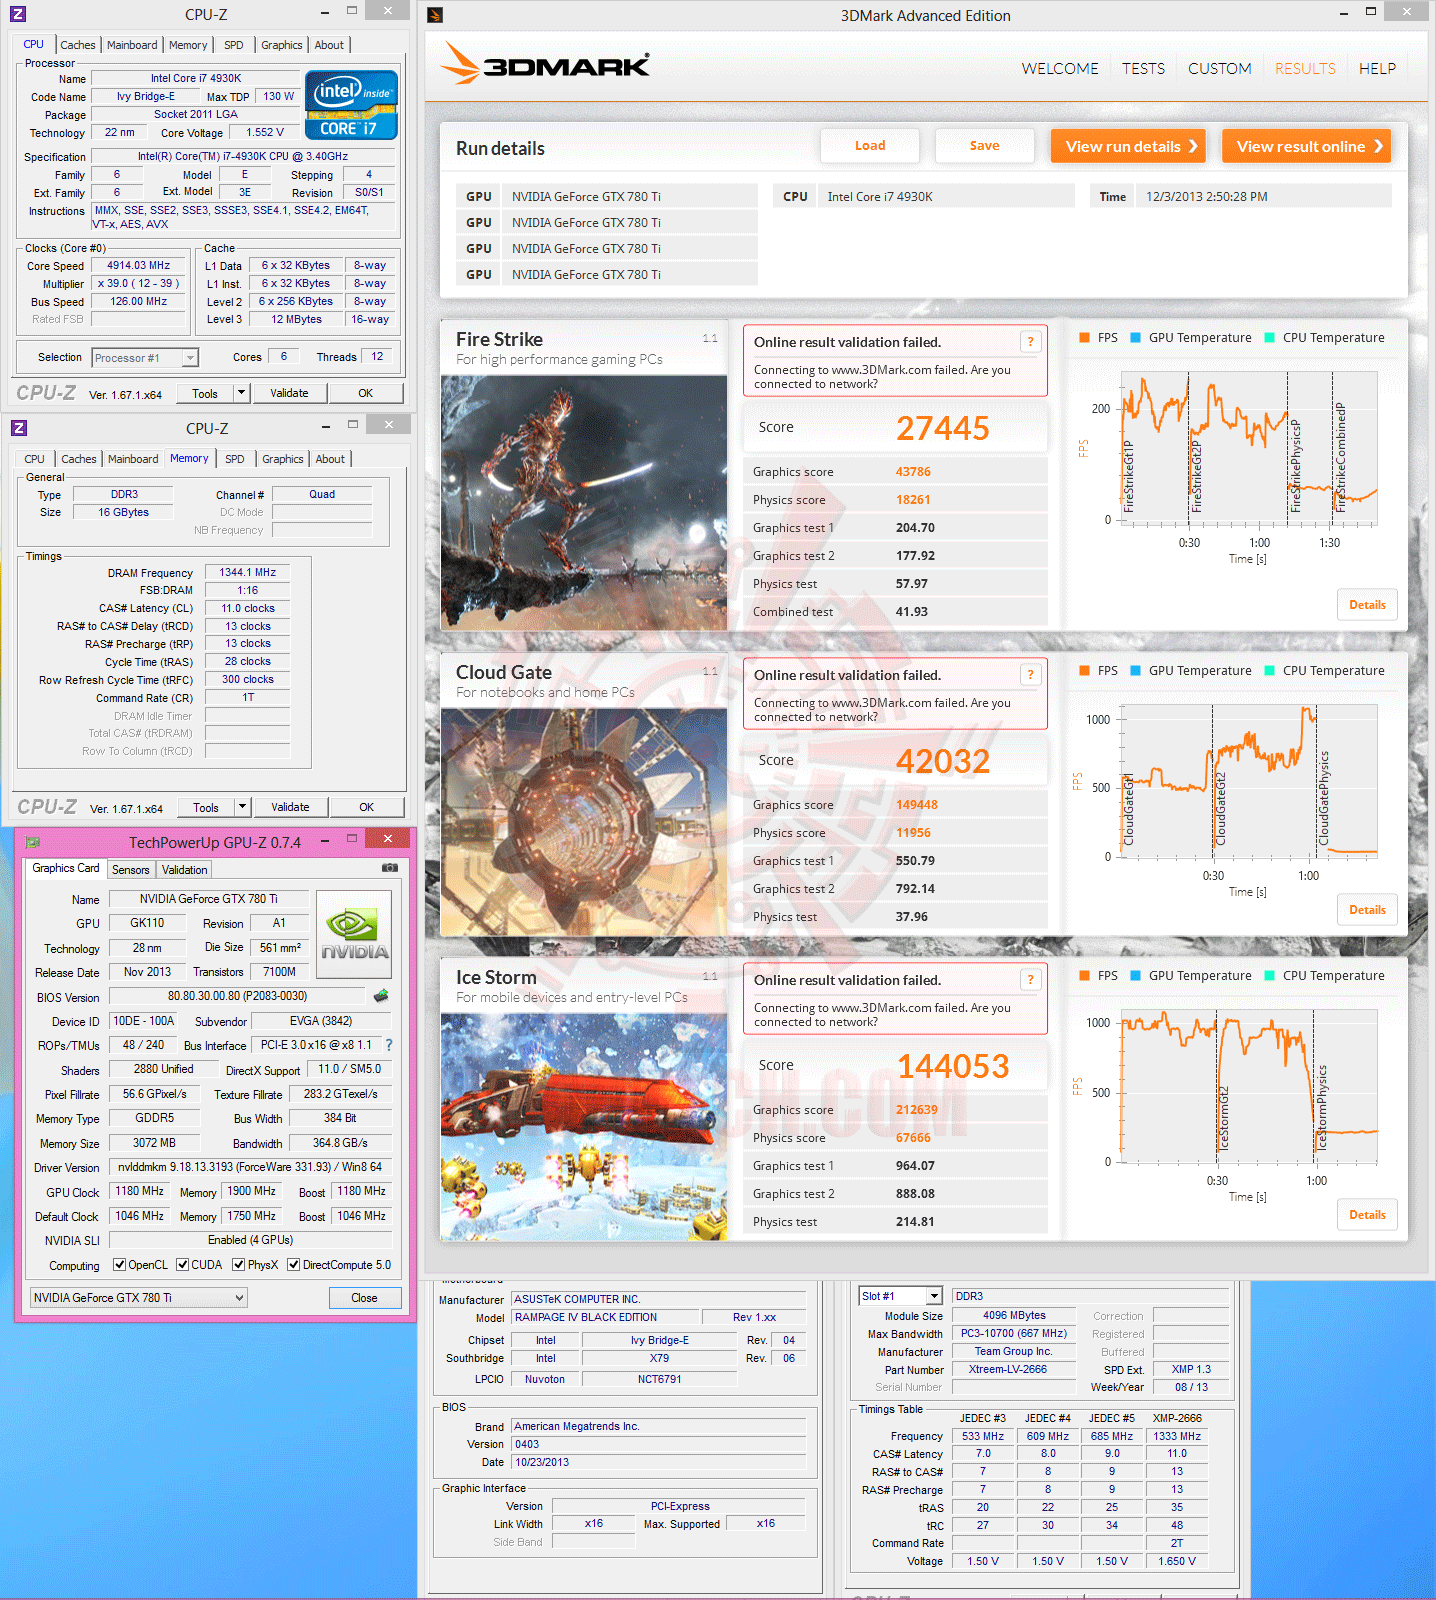Open the Mainboard tab in the top CPU-Z window
This screenshot has height=1600, width=1436.
coord(132,45)
